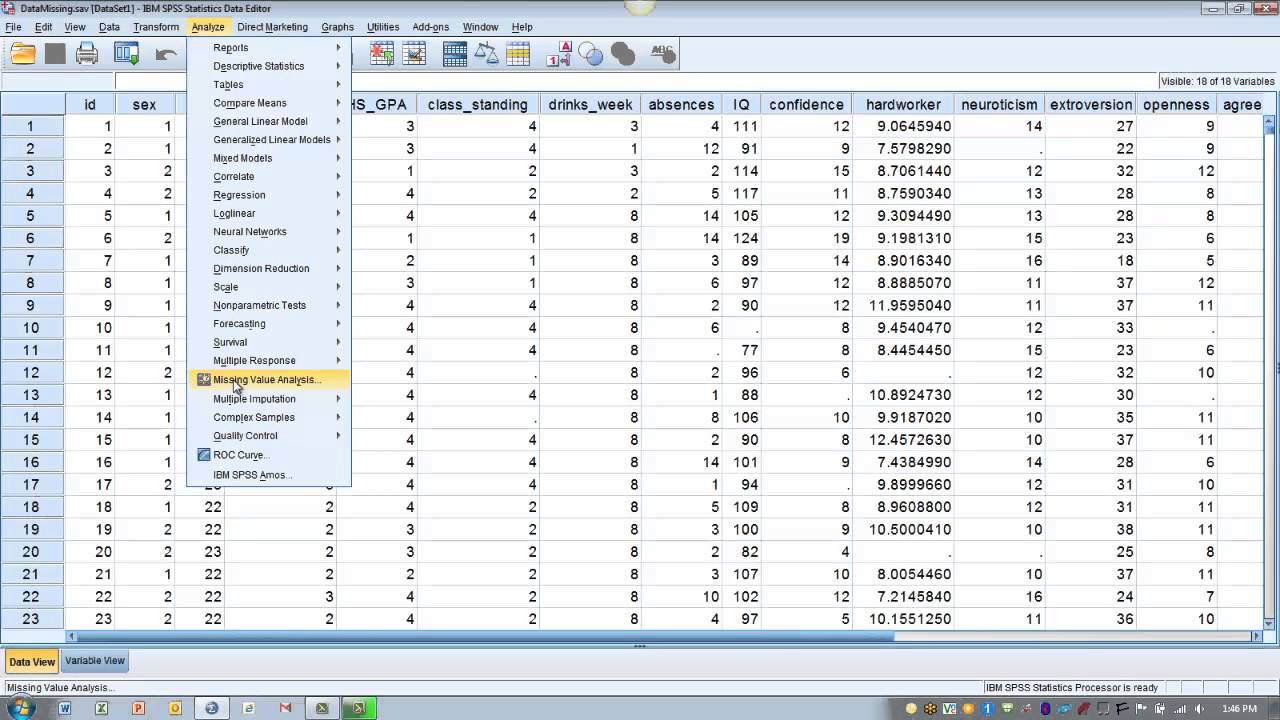Select the class_standing column header
Screen dimensions: 1280x720
[x=477, y=104]
